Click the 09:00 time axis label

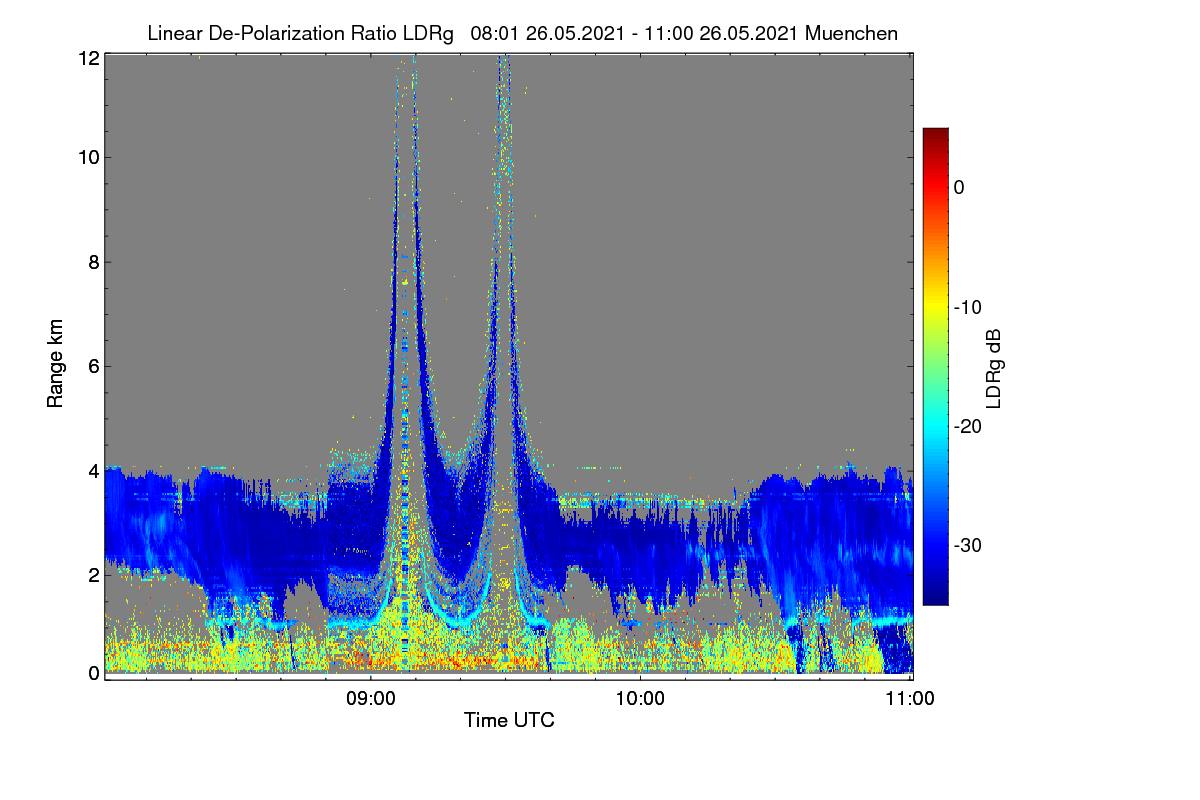pos(370,699)
